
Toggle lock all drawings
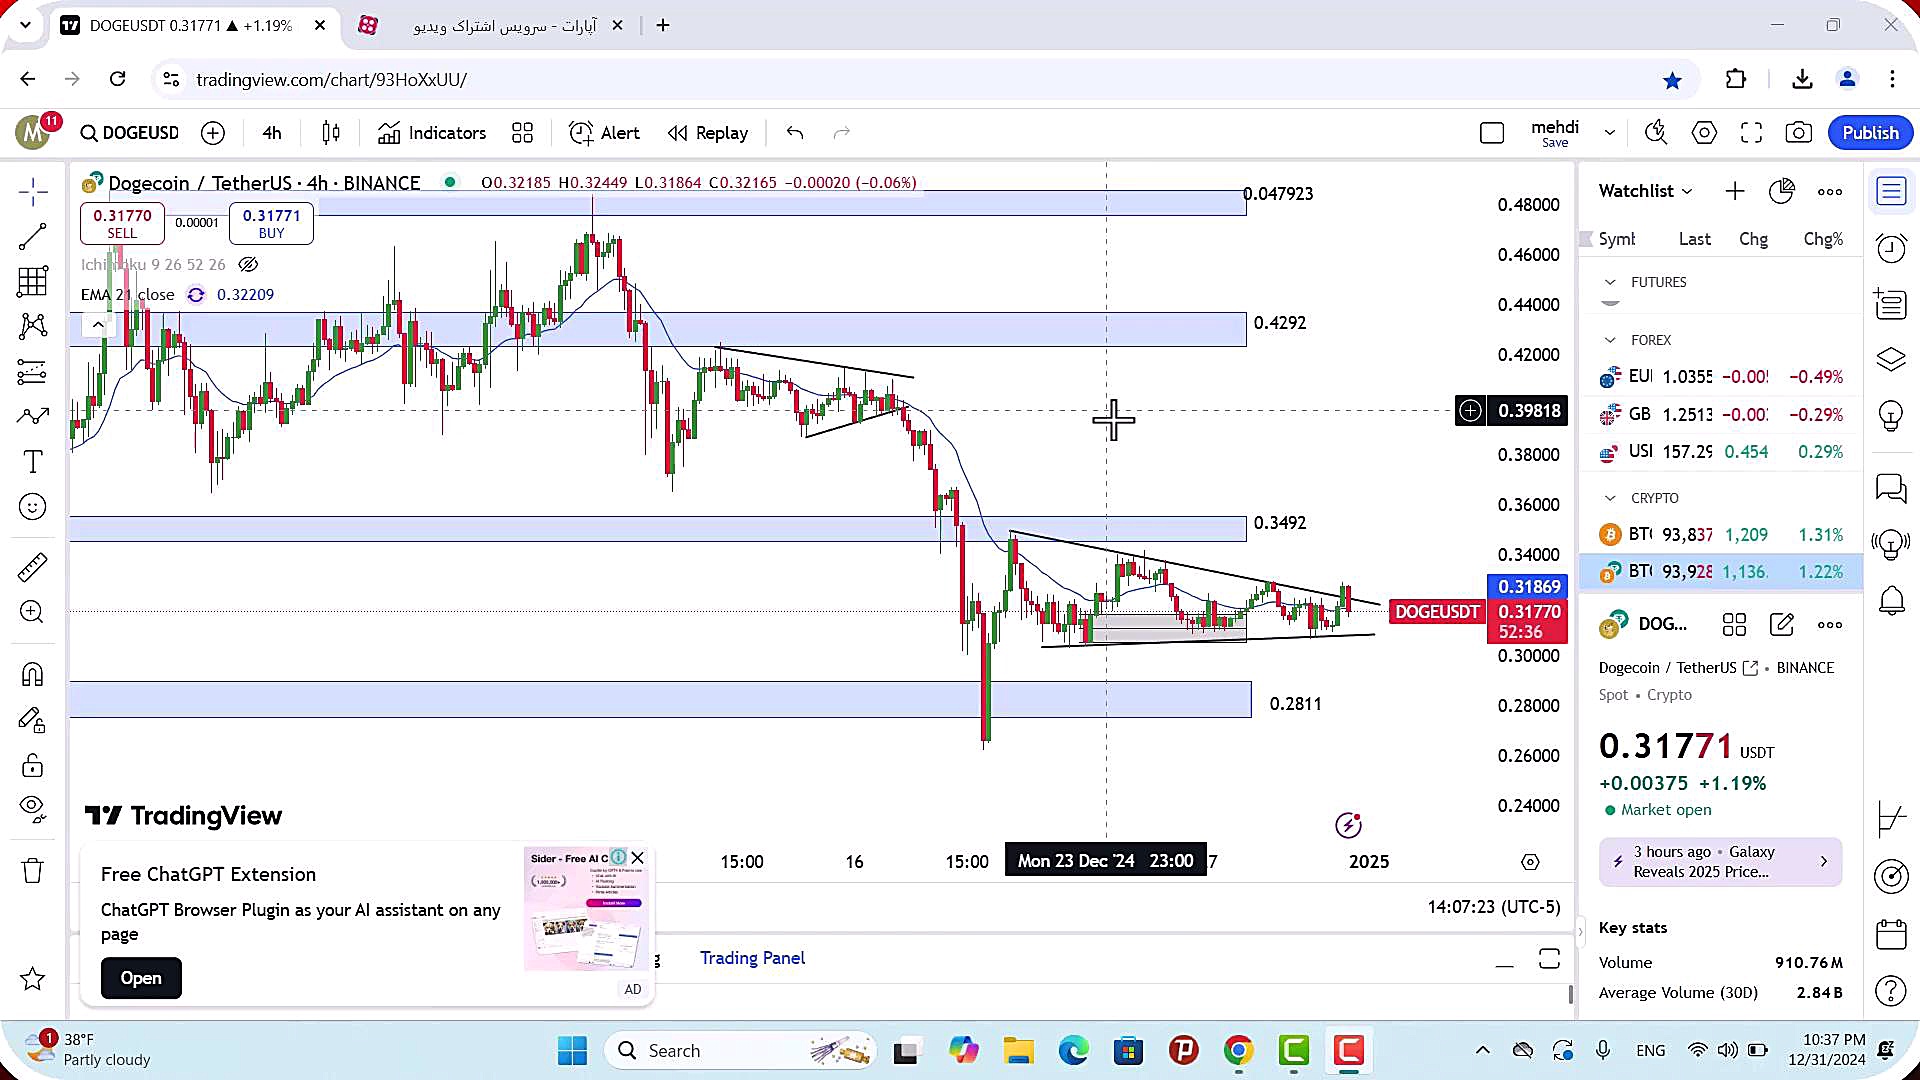click(x=32, y=765)
